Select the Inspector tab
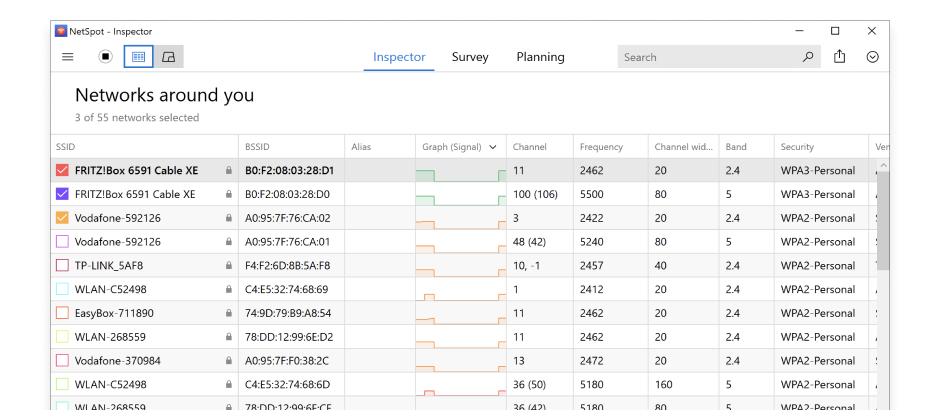Screen dimensions: 940x410 [399, 57]
